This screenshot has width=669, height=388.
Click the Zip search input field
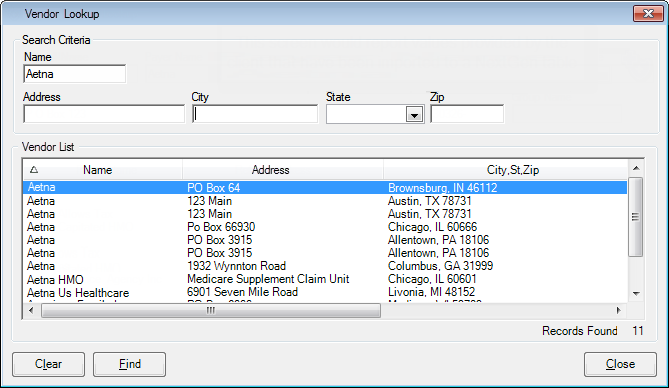point(467,114)
